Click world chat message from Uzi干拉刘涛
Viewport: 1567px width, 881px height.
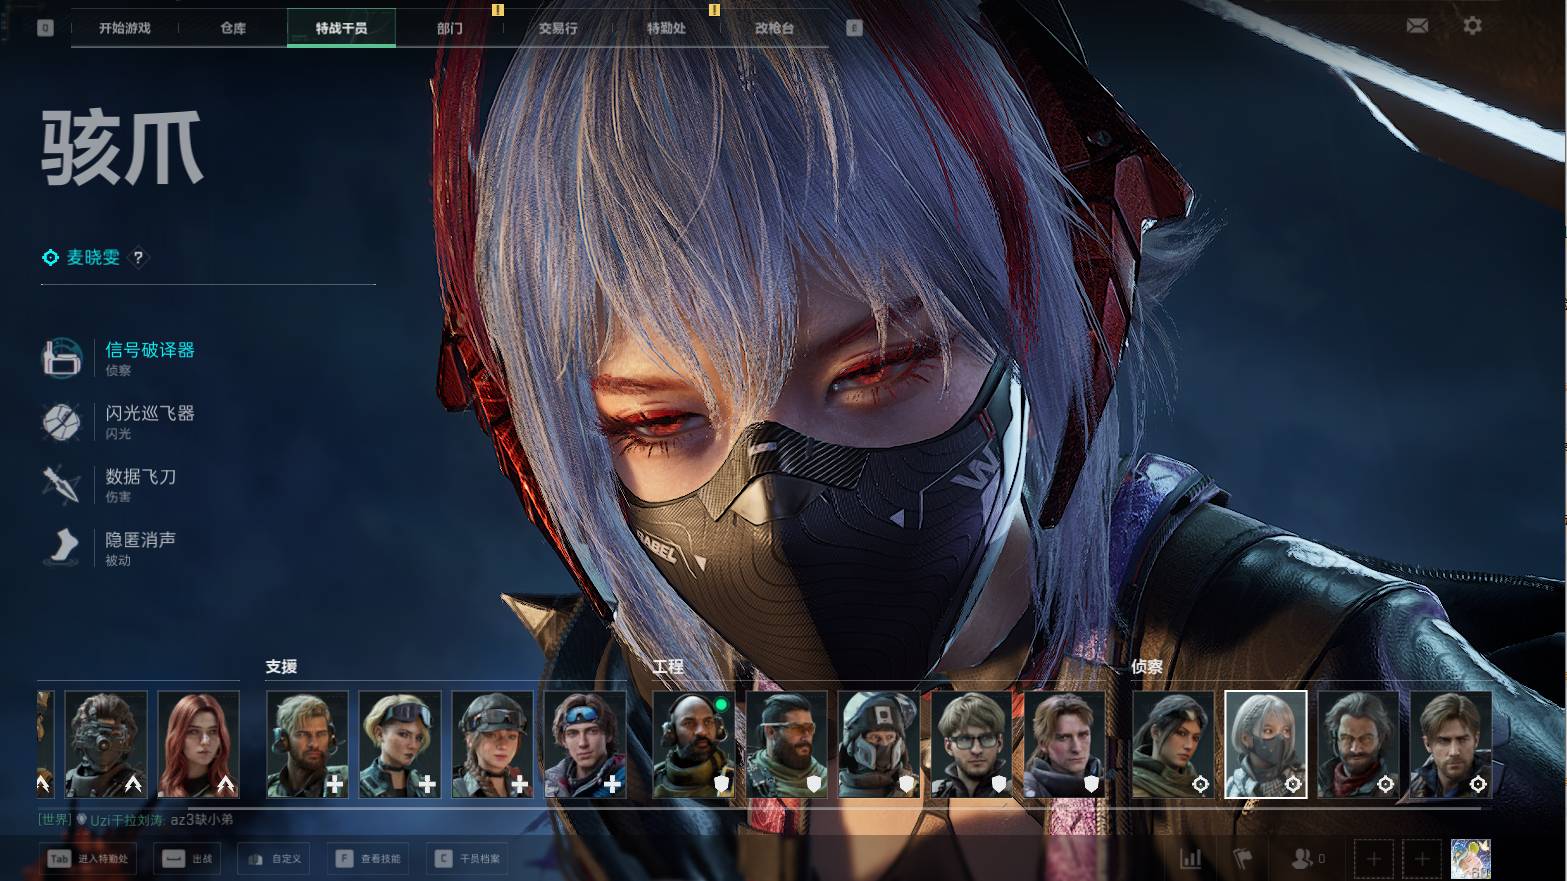136,820
